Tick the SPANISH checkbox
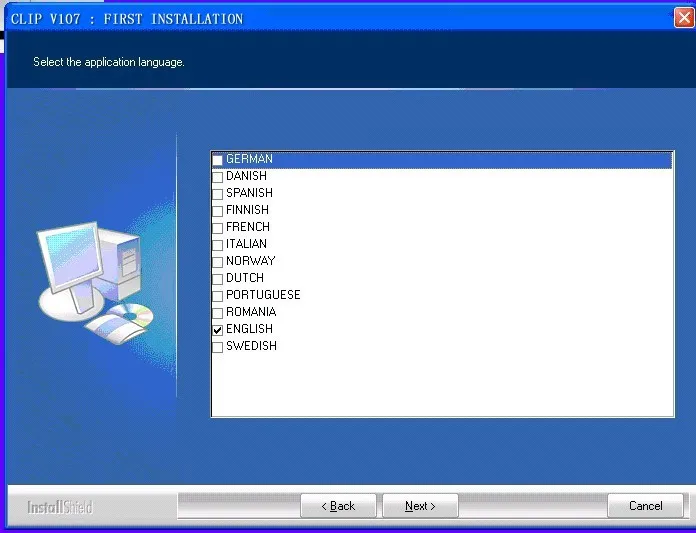 [218, 194]
